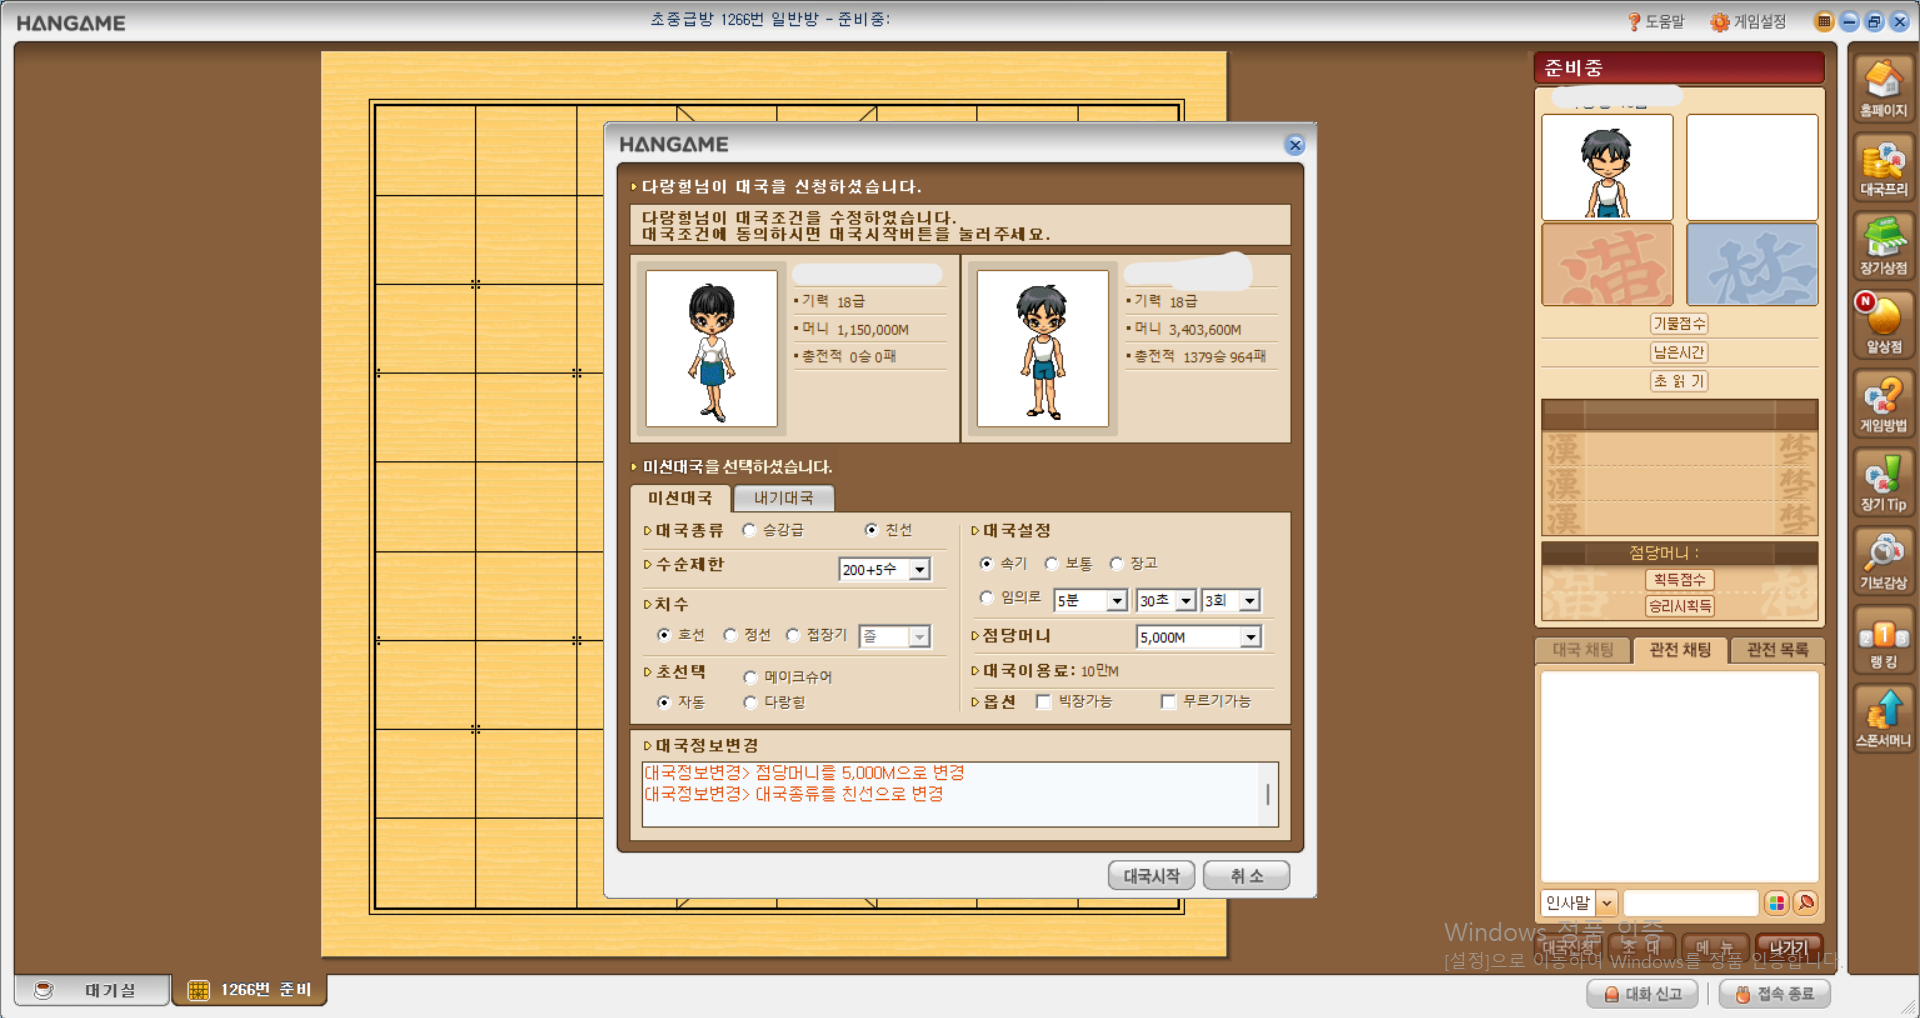Open the 졸 handicap piece dropdown
1920x1018 pixels.
click(895, 636)
